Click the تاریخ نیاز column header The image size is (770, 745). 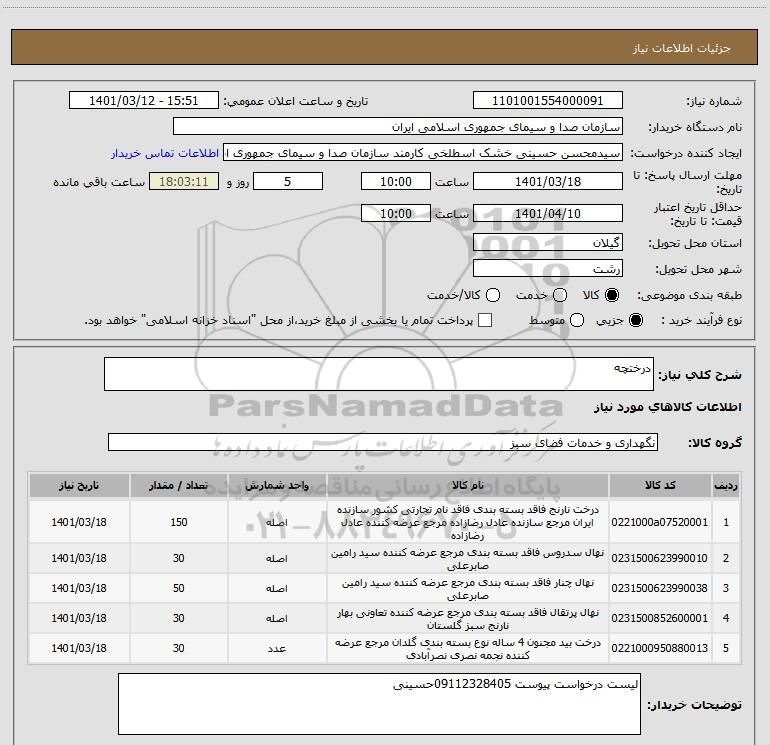pyautogui.click(x=79, y=486)
